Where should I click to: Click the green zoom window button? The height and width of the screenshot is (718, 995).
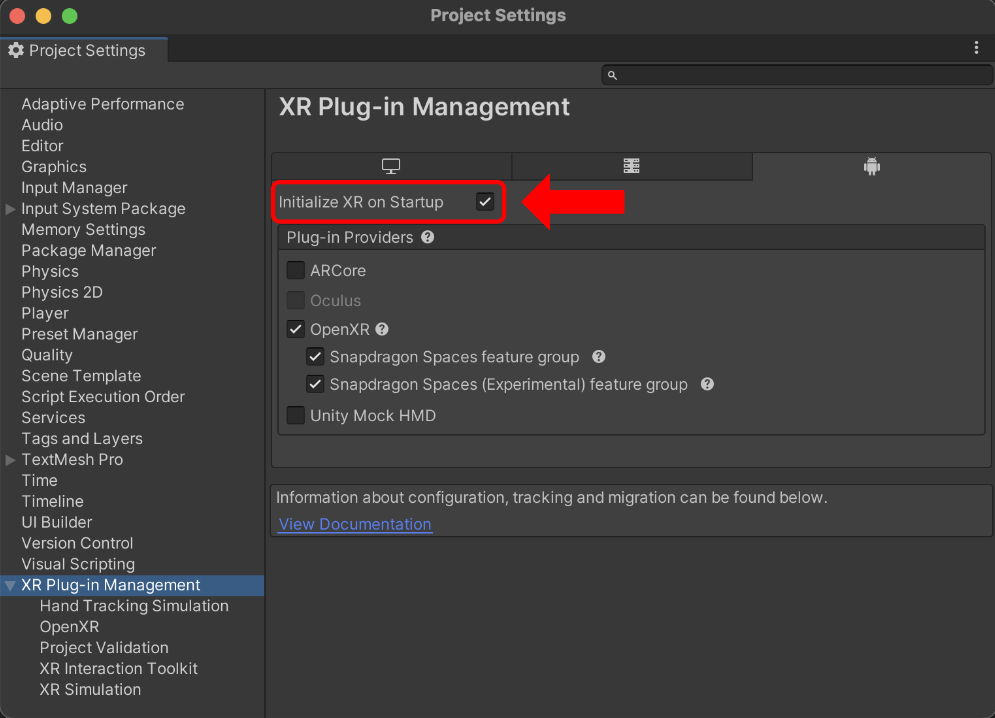[x=70, y=16]
